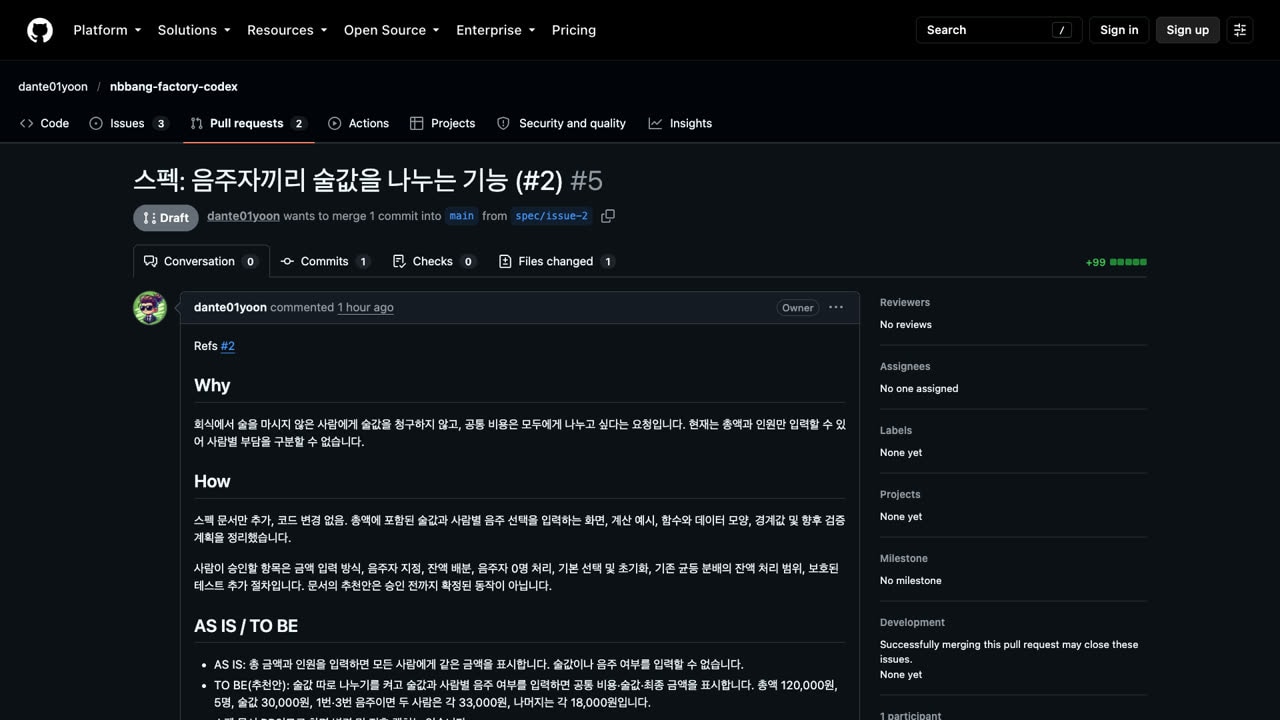Click the Draft status badge

(x=165, y=217)
